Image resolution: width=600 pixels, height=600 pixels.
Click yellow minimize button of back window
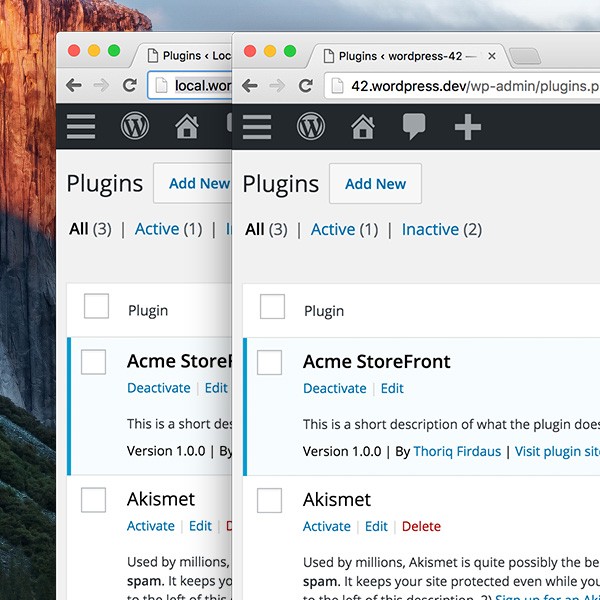(x=94, y=51)
